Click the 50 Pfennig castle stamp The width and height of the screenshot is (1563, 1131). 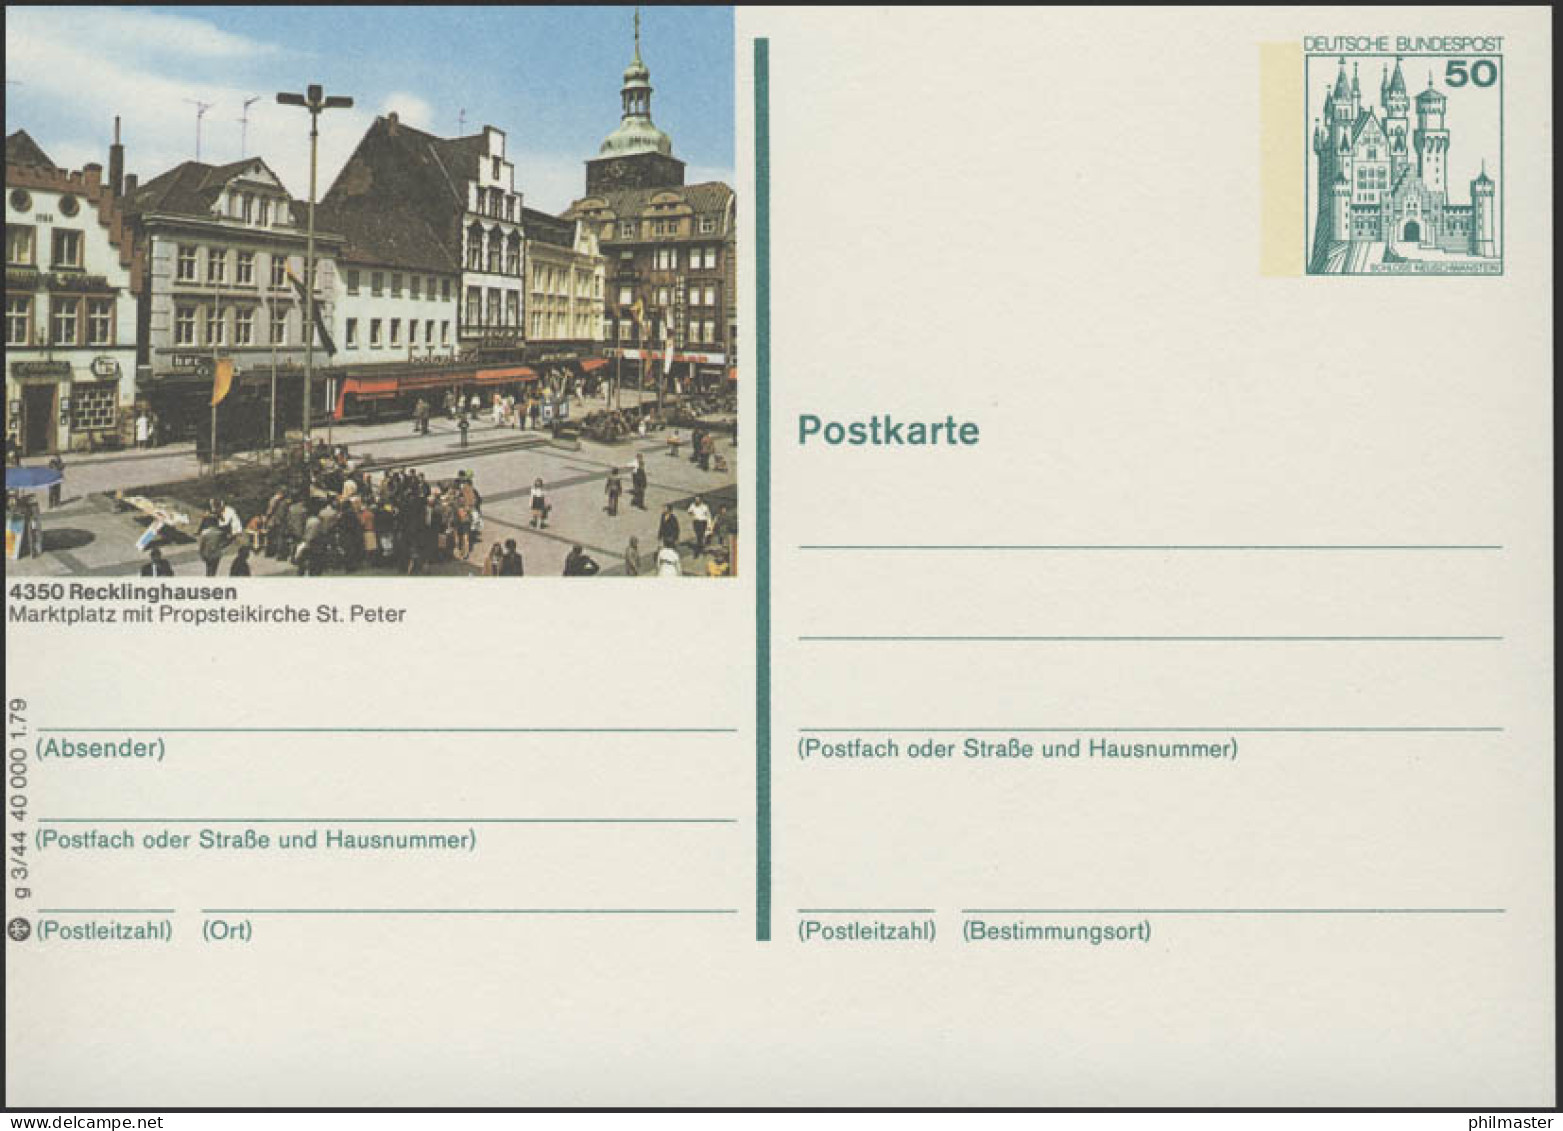coord(1404,156)
